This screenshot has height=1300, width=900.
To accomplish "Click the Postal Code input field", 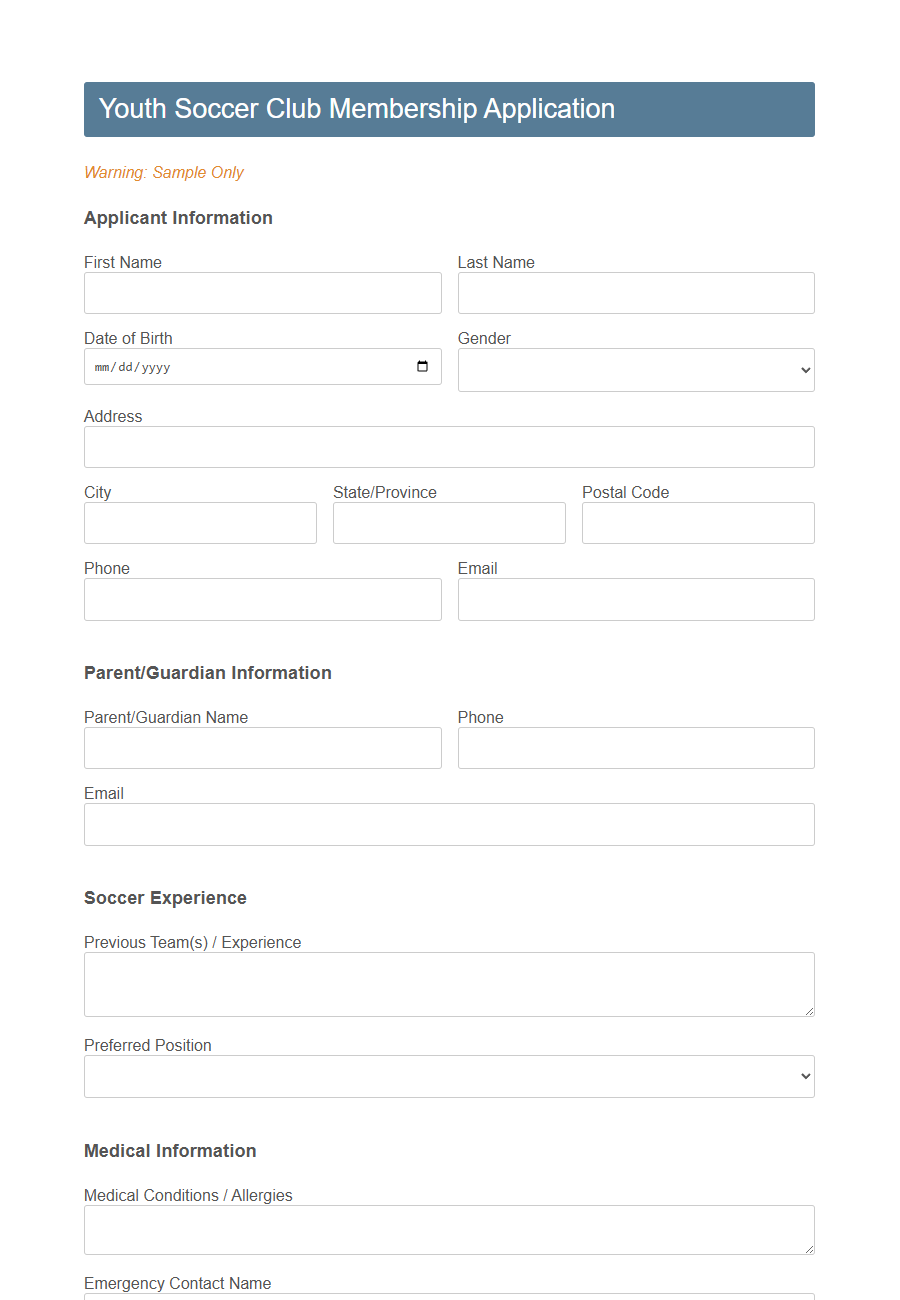I will coord(697,523).
